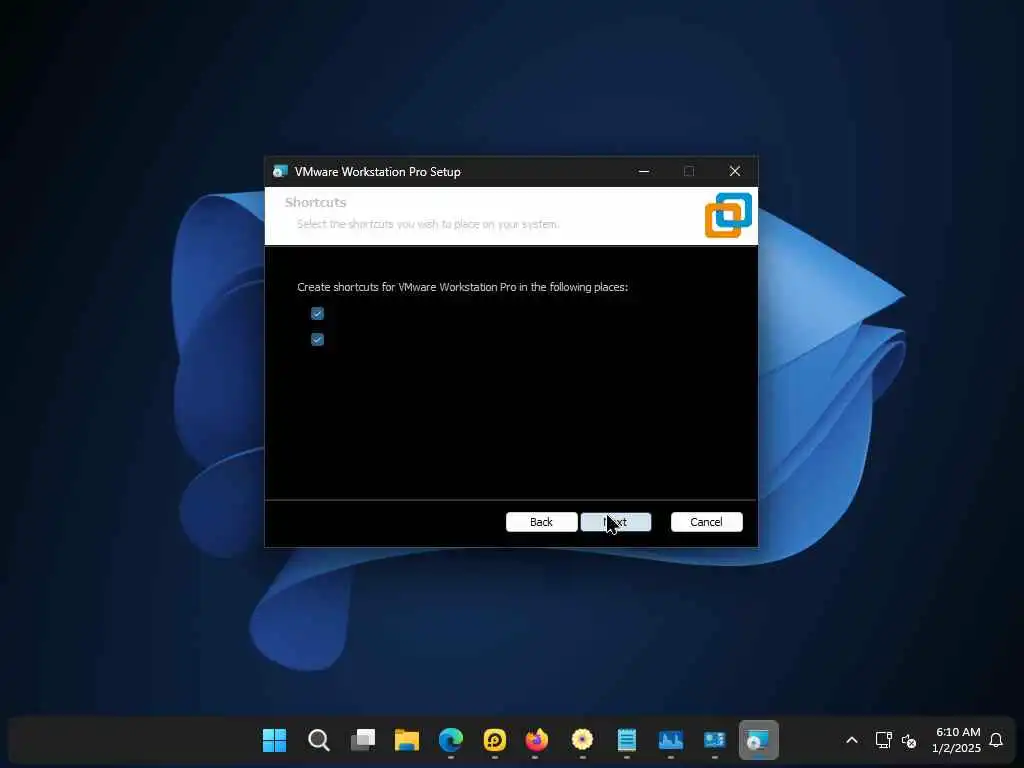
Task: Switch to Firefox in the taskbar
Action: point(537,740)
